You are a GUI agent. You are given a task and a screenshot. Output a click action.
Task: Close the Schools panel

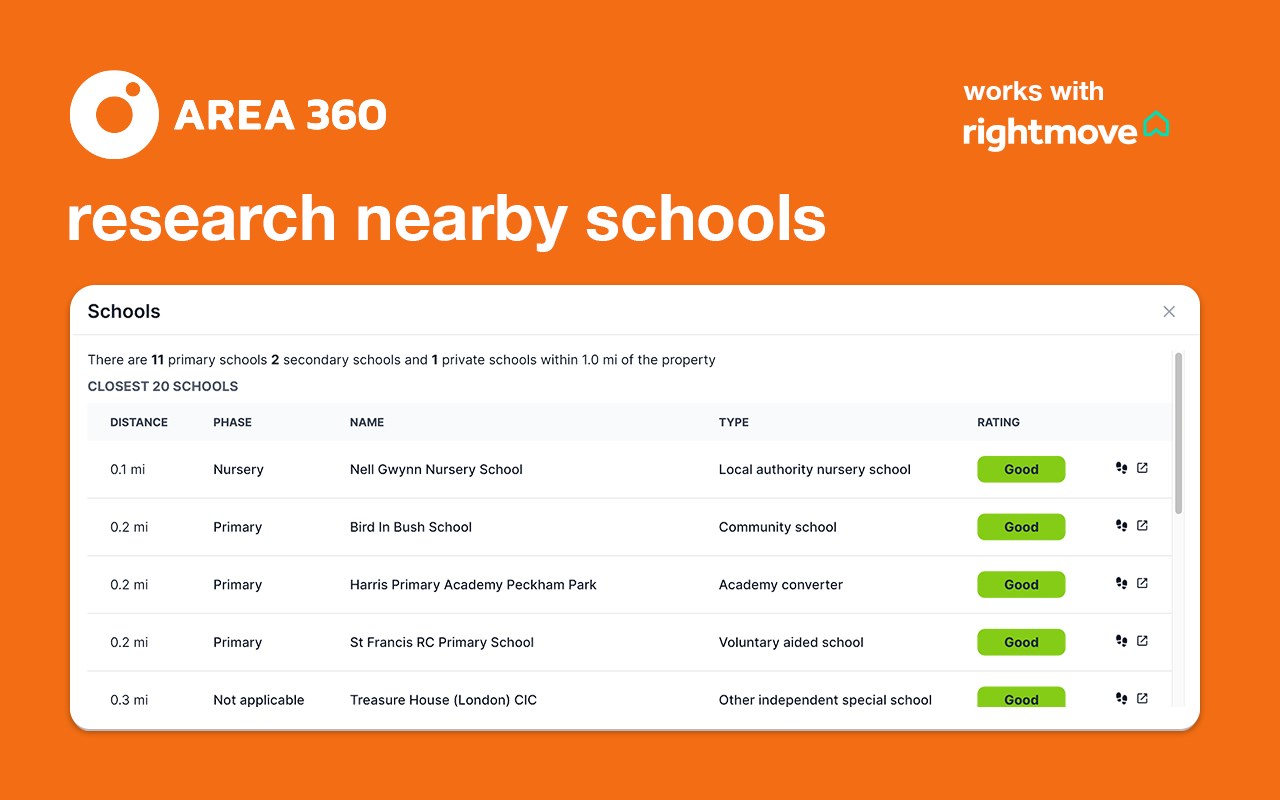point(1169,312)
